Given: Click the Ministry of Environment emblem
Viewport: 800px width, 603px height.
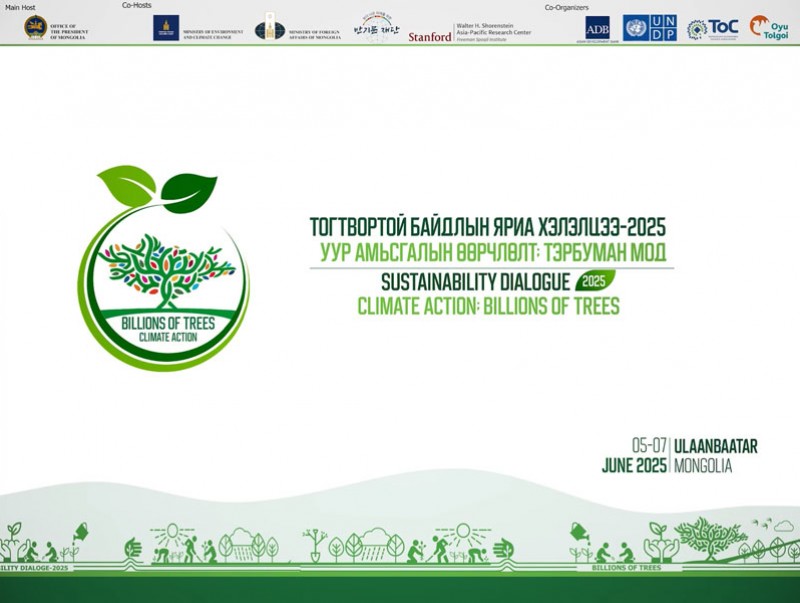Looking at the screenshot, I should (x=165, y=28).
